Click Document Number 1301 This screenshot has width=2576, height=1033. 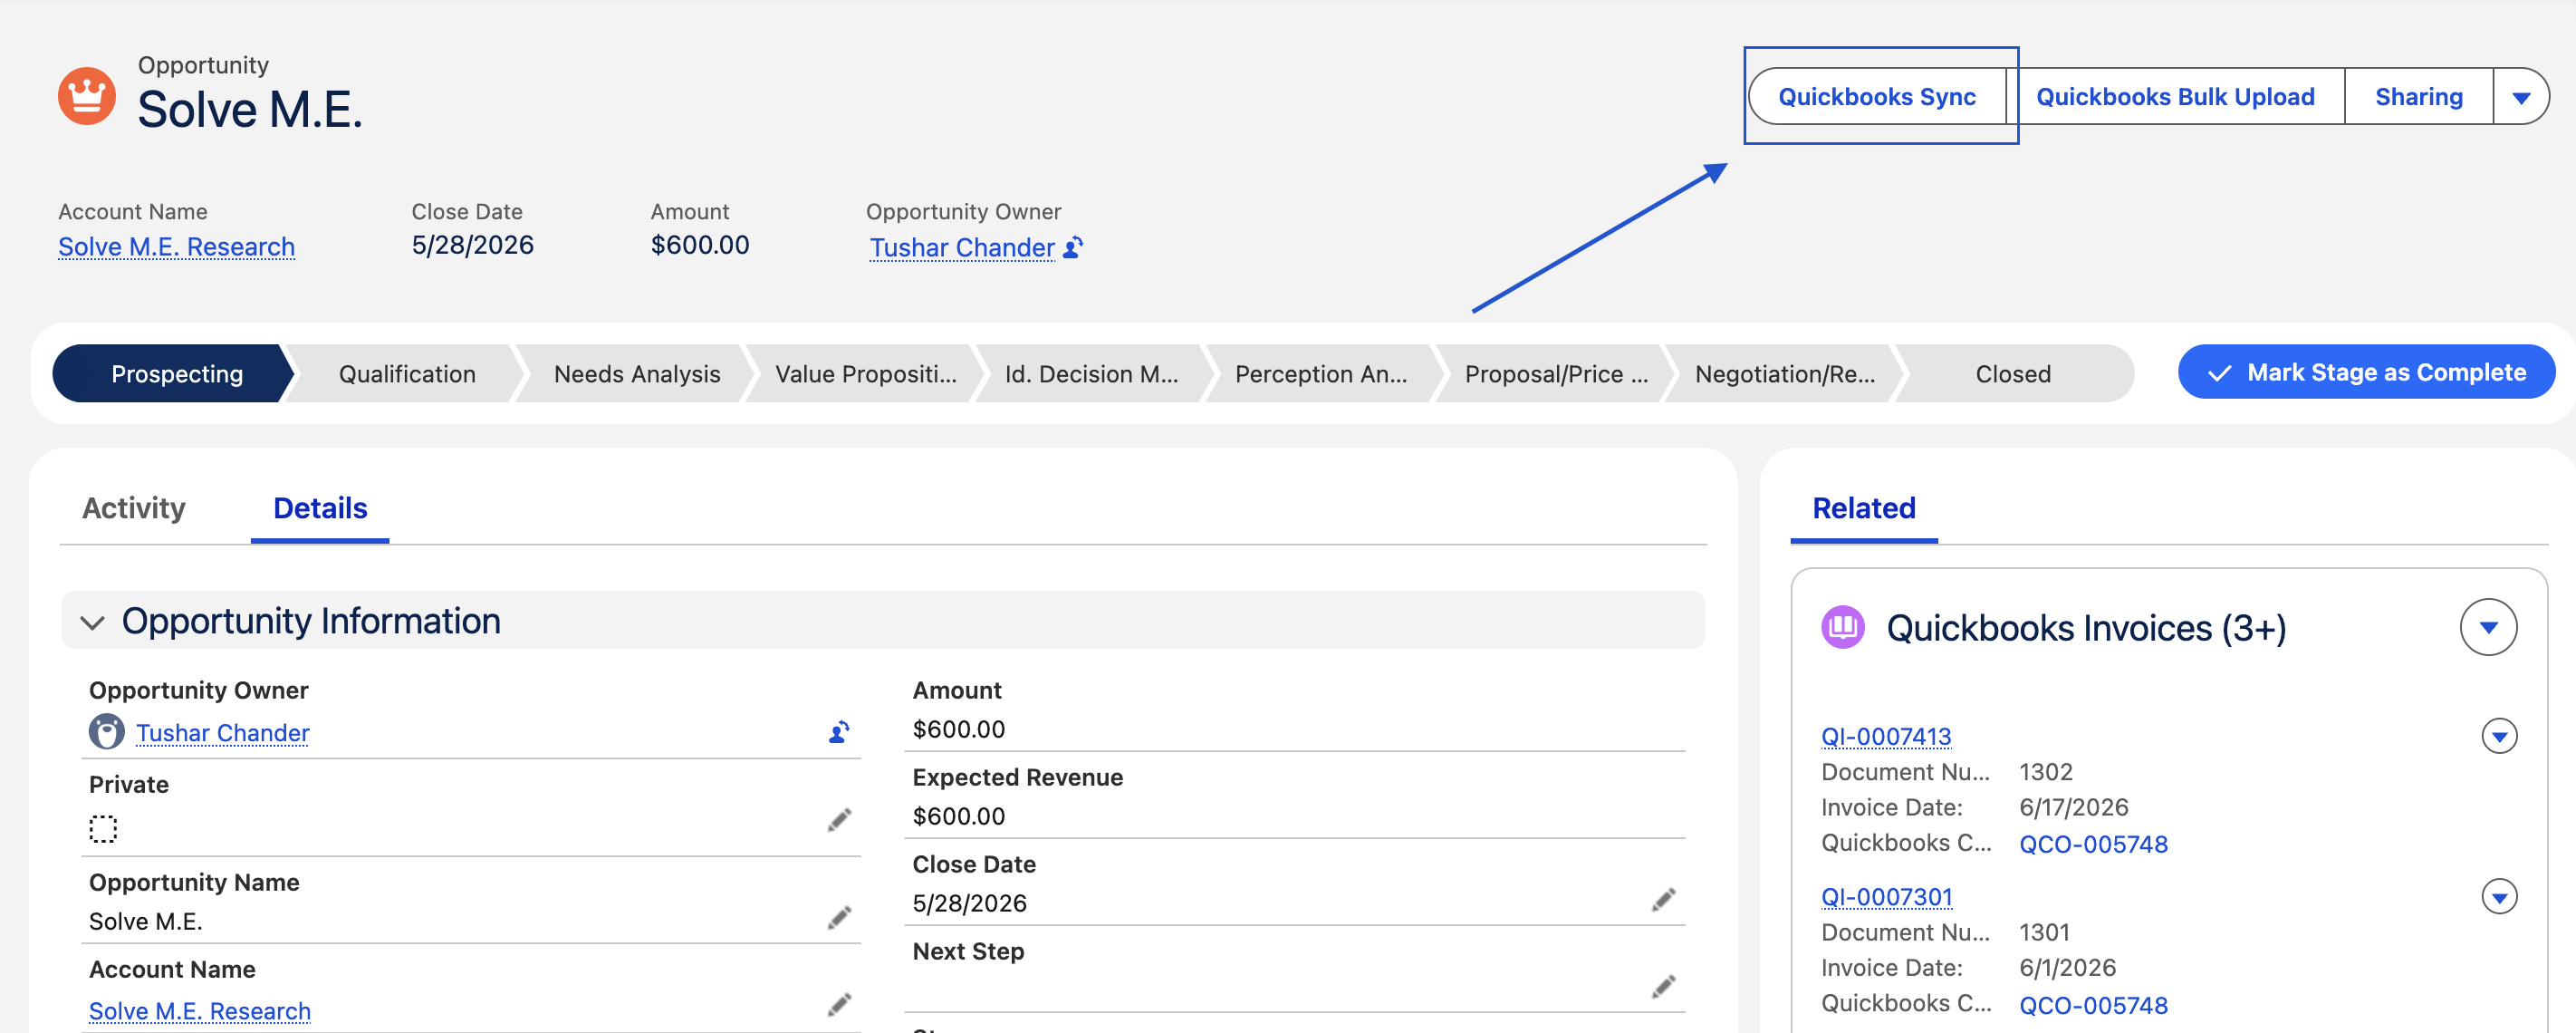point(2044,933)
